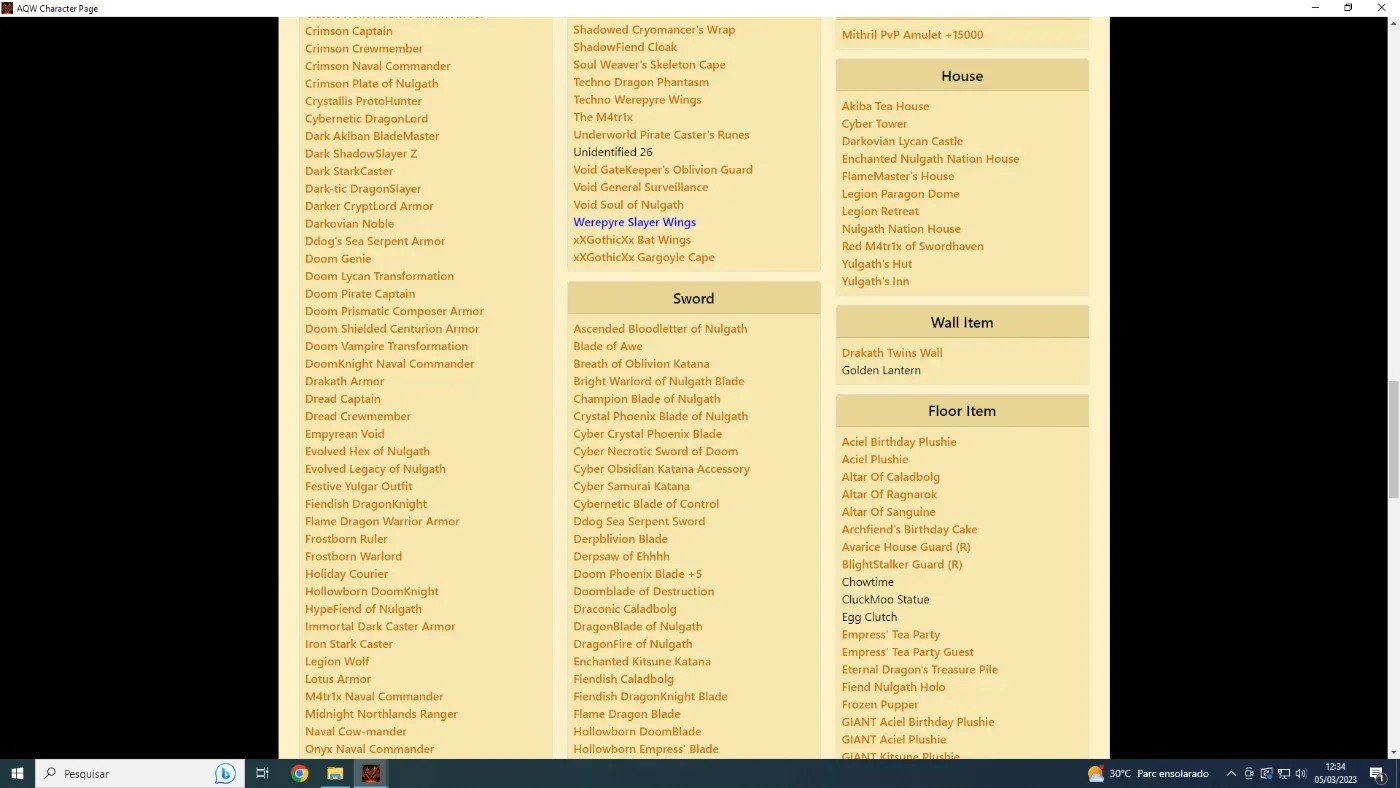This screenshot has height=788, width=1400.
Task: Click the Pesquisar search field
Action: [140, 773]
